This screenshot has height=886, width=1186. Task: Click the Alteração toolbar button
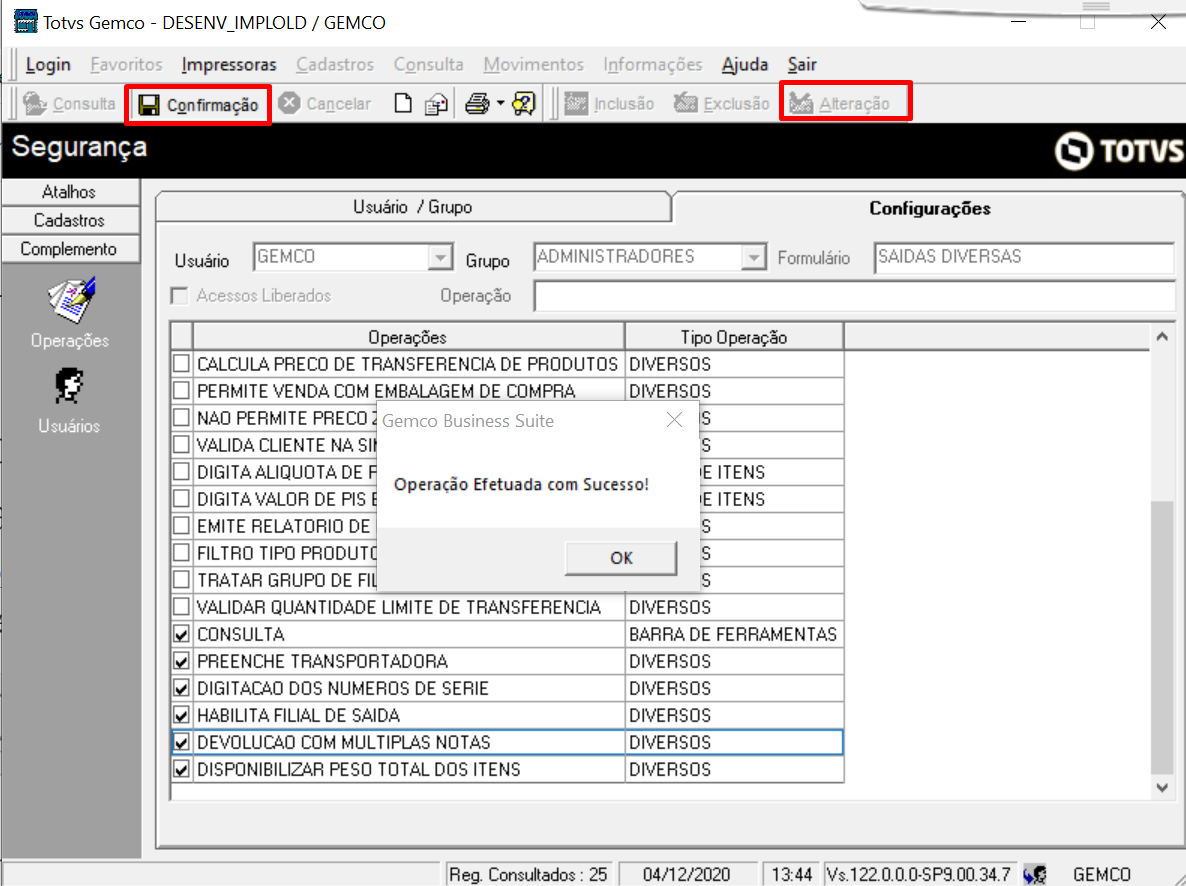[x=840, y=104]
